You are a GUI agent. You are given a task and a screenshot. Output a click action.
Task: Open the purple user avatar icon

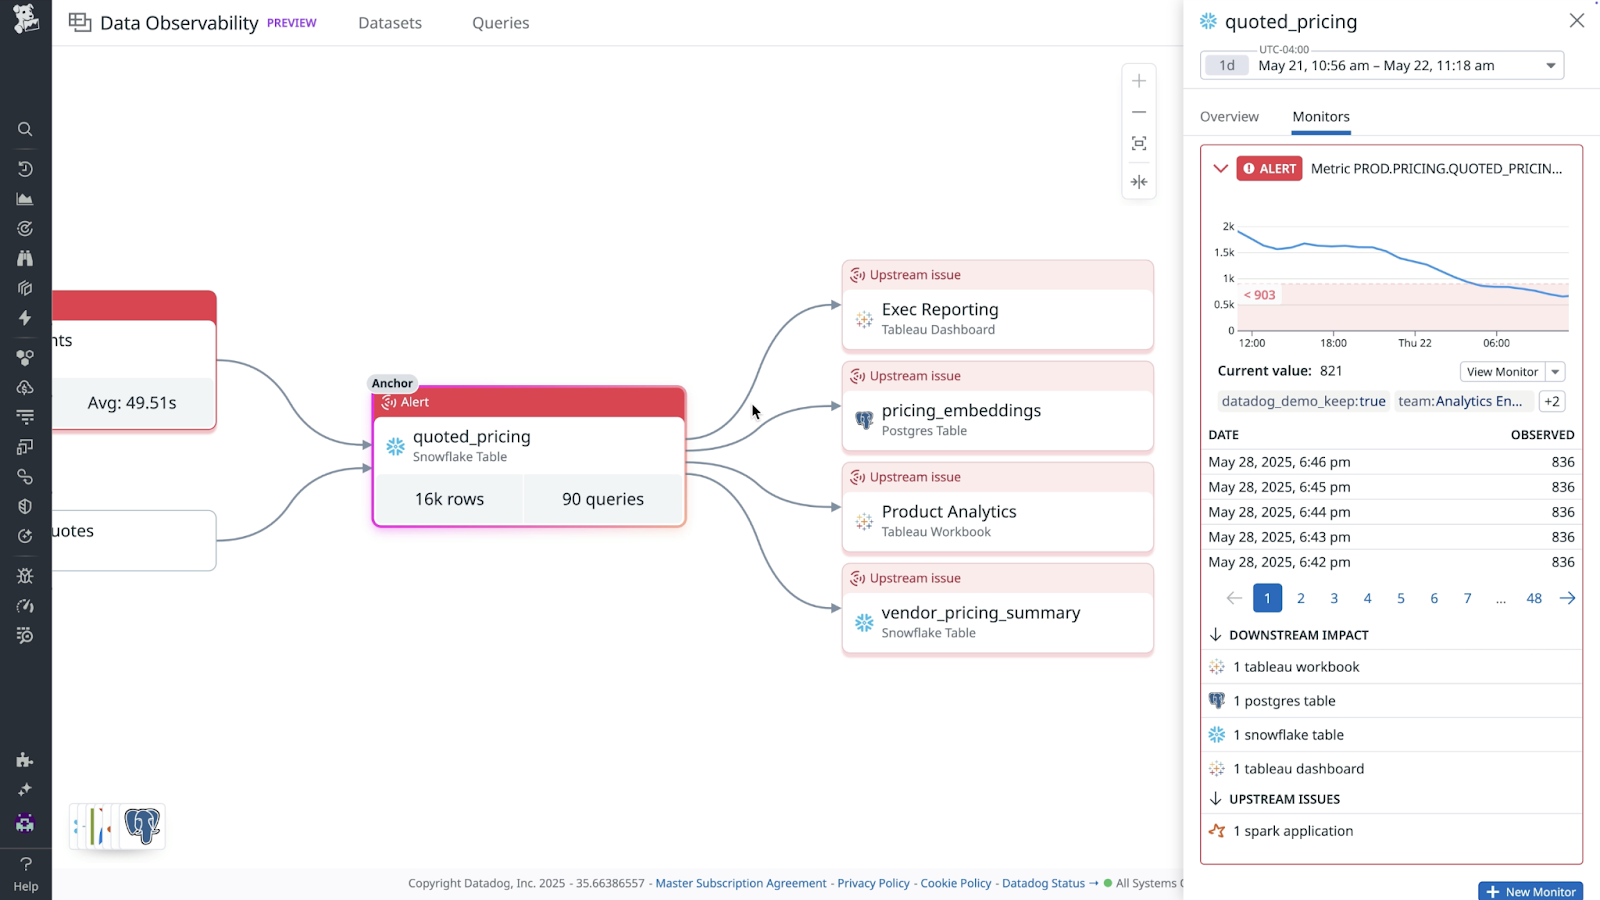[x=25, y=823]
